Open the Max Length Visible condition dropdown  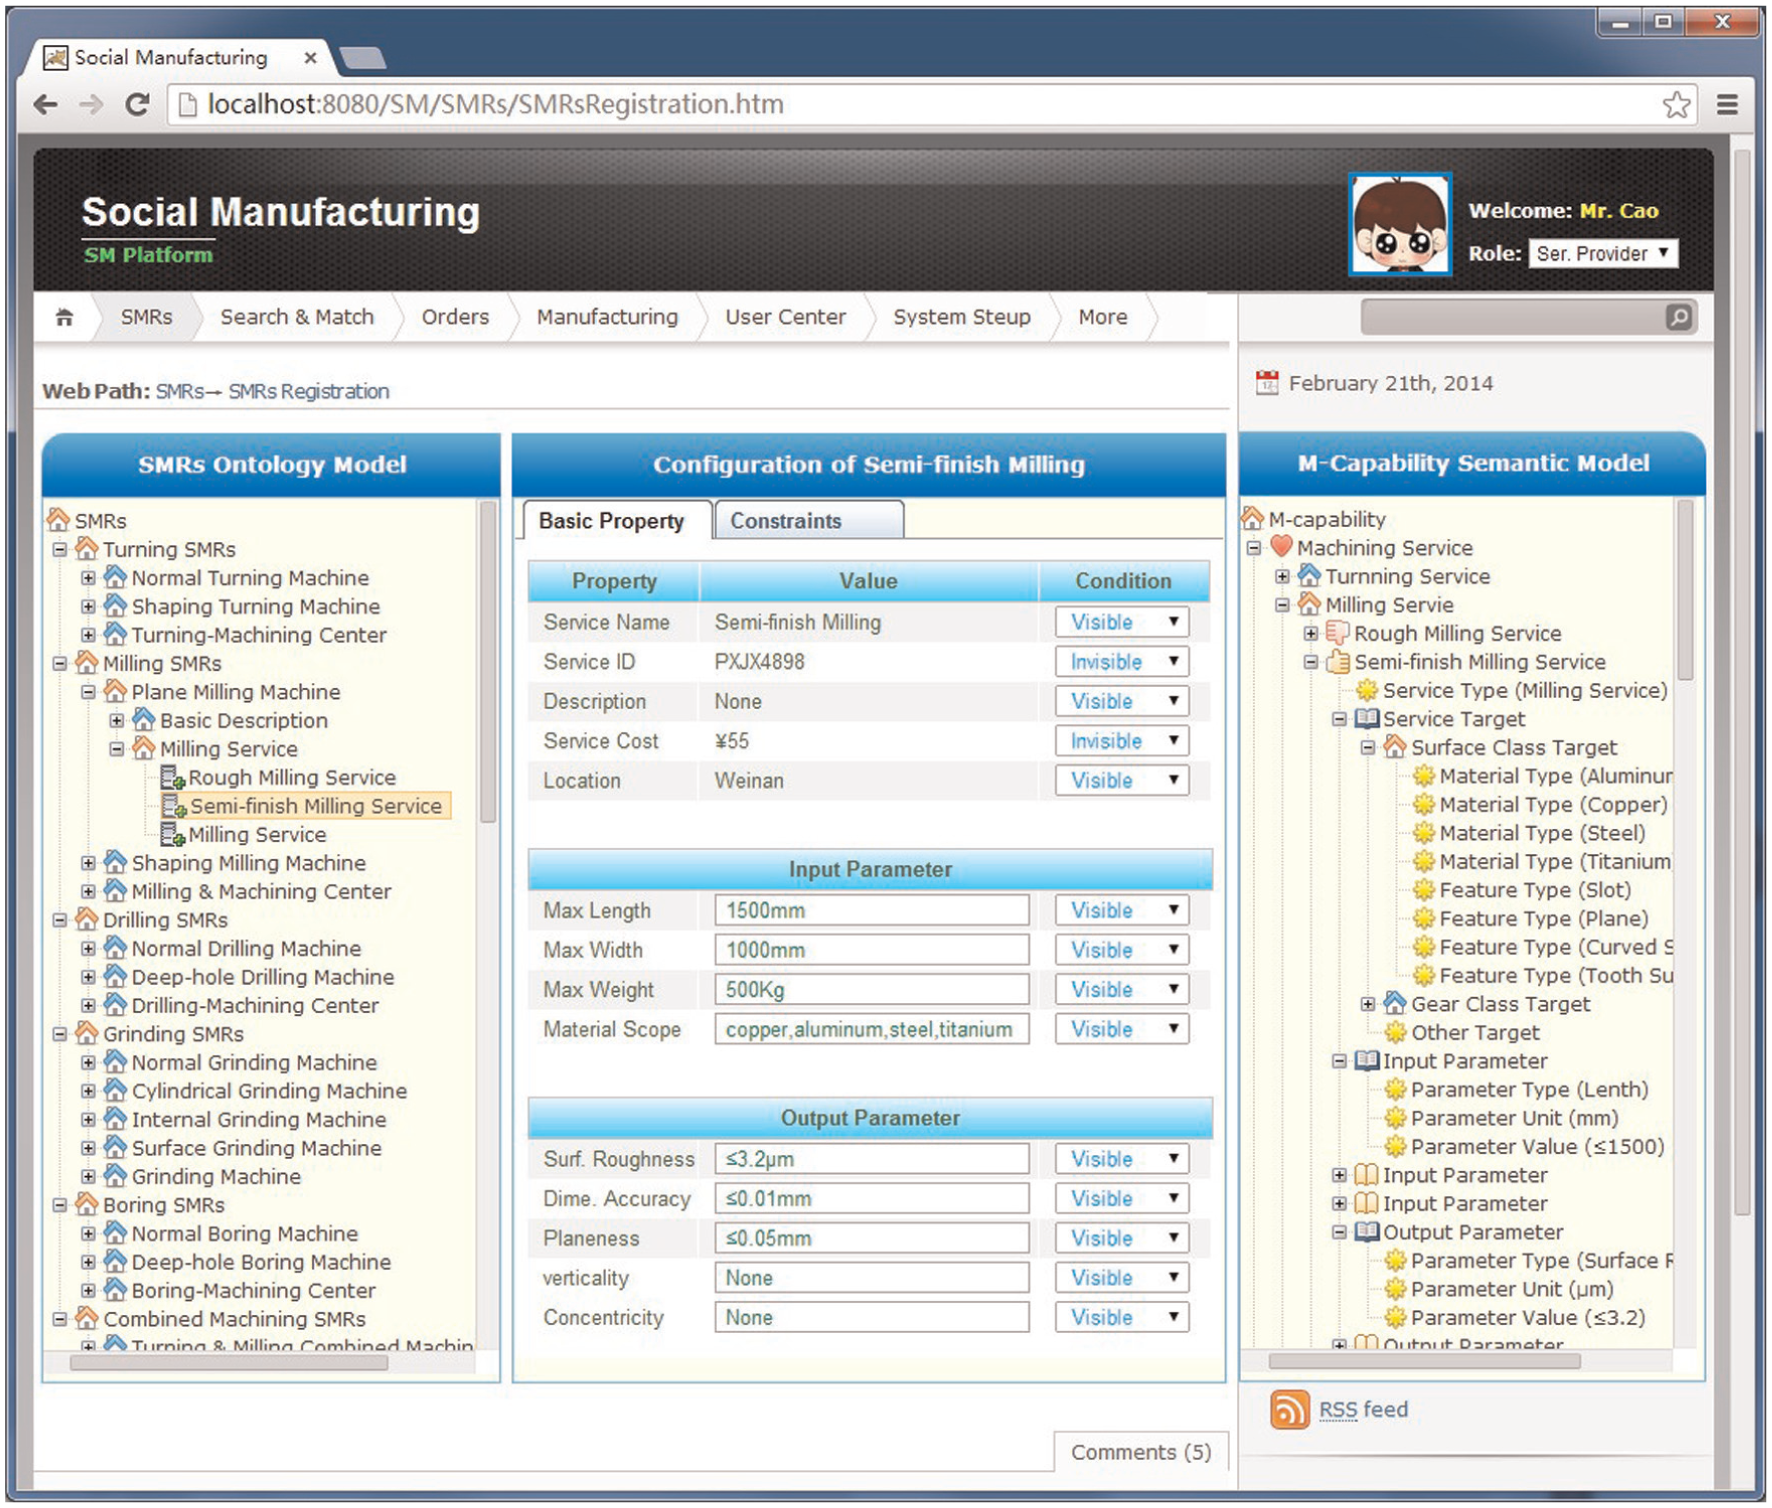coord(1122,910)
